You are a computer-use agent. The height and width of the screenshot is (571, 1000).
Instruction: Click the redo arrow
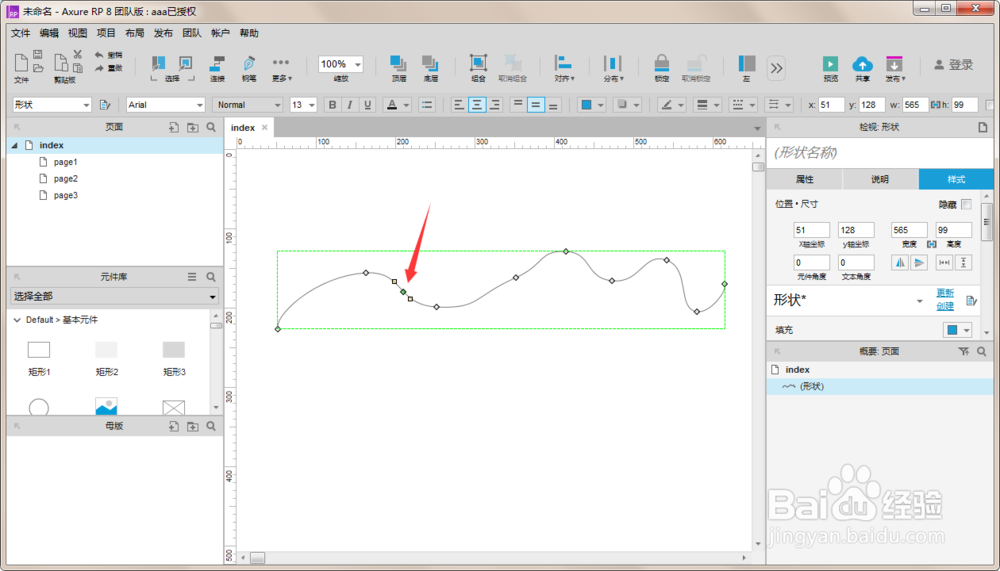pos(99,68)
